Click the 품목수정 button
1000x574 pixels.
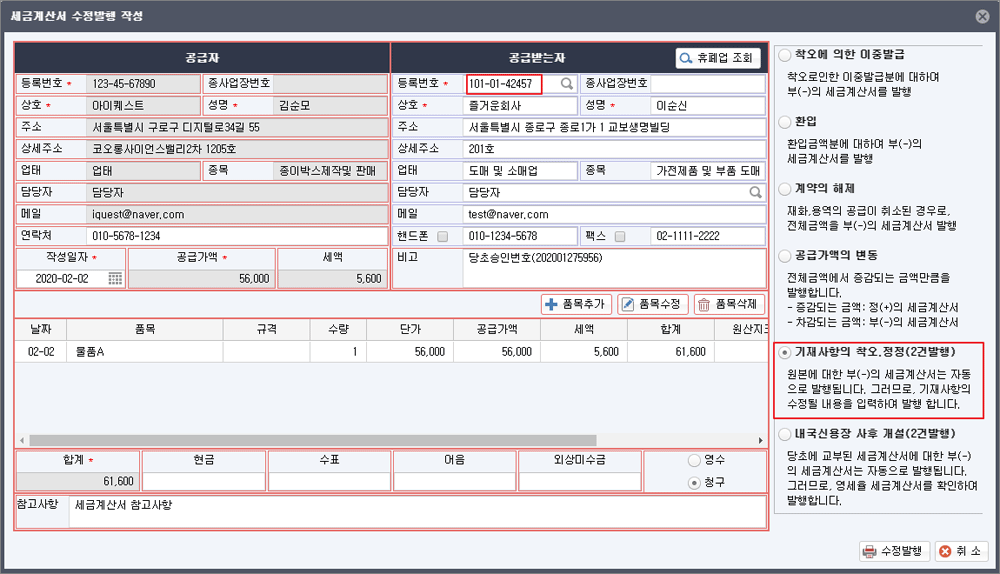point(652,304)
